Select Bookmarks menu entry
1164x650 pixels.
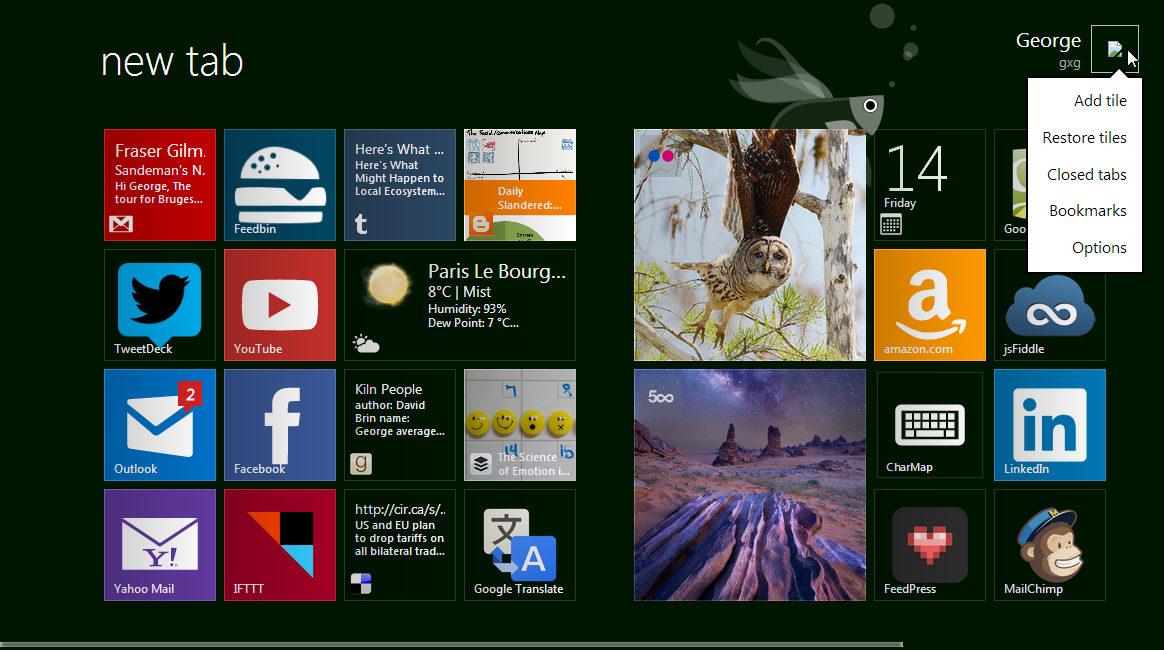(x=1088, y=211)
